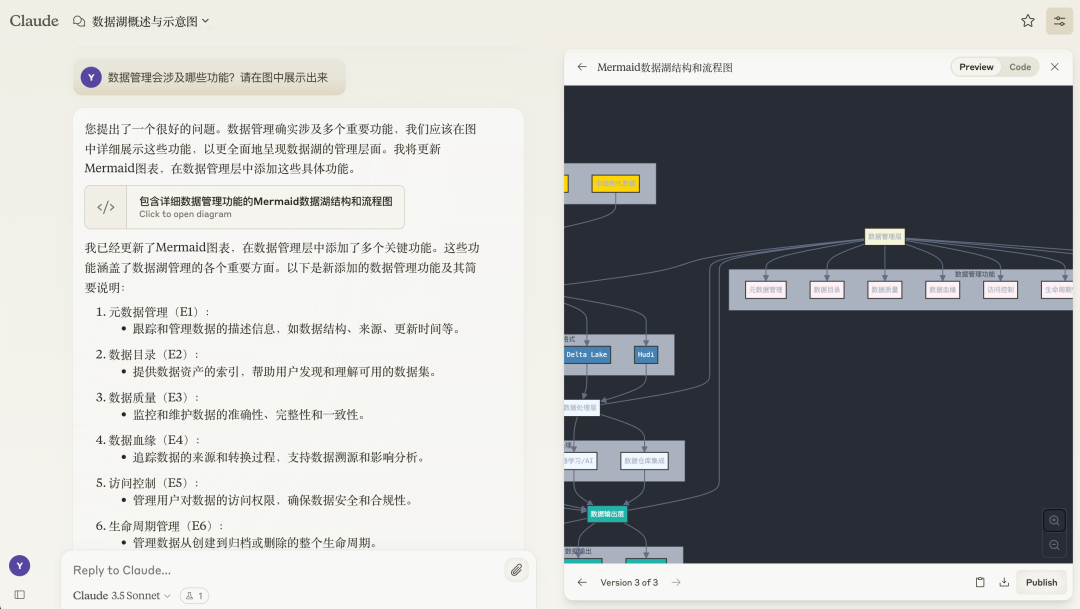
Task: Download the Mermaid artifact file
Action: tap(1006, 582)
